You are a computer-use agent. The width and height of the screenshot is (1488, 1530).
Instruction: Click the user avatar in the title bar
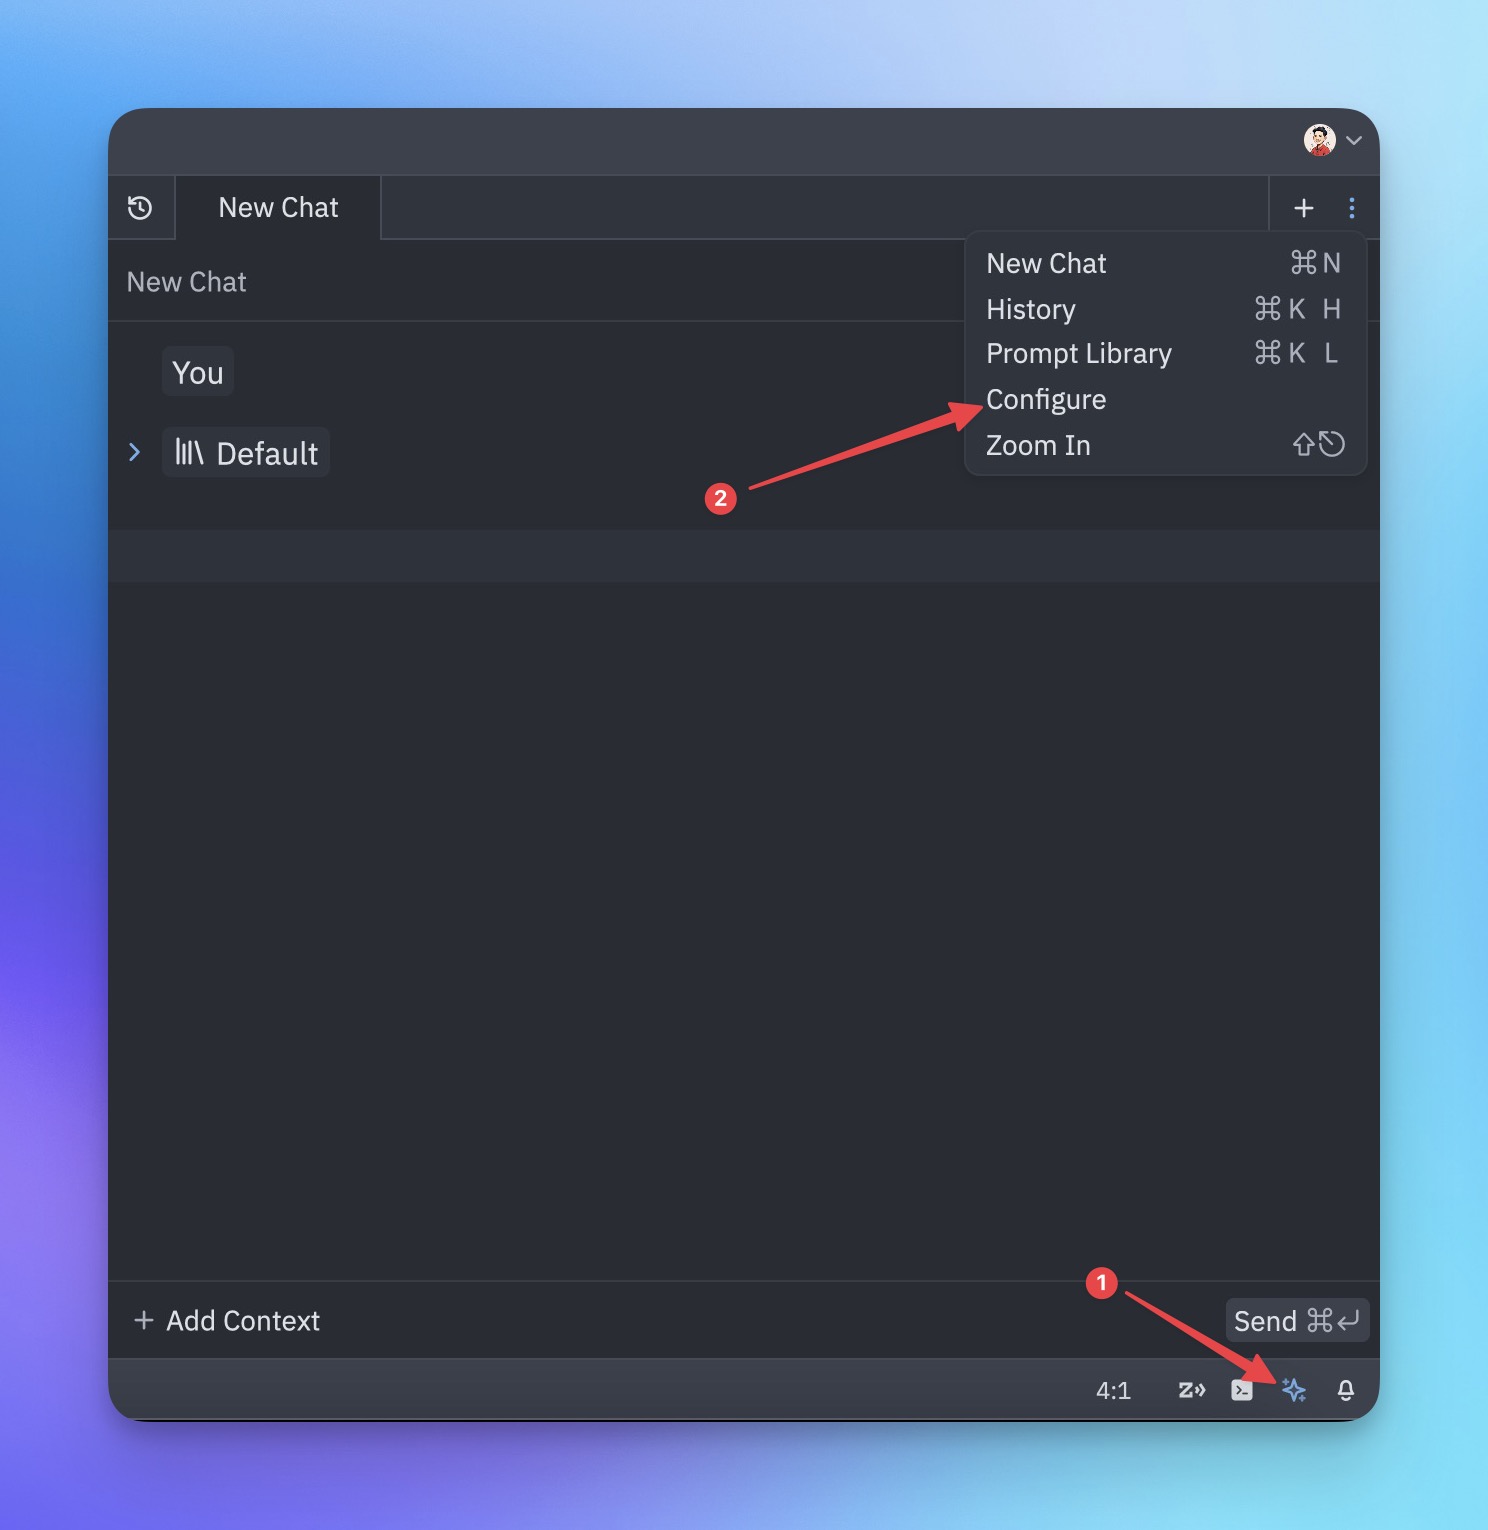(x=1320, y=140)
